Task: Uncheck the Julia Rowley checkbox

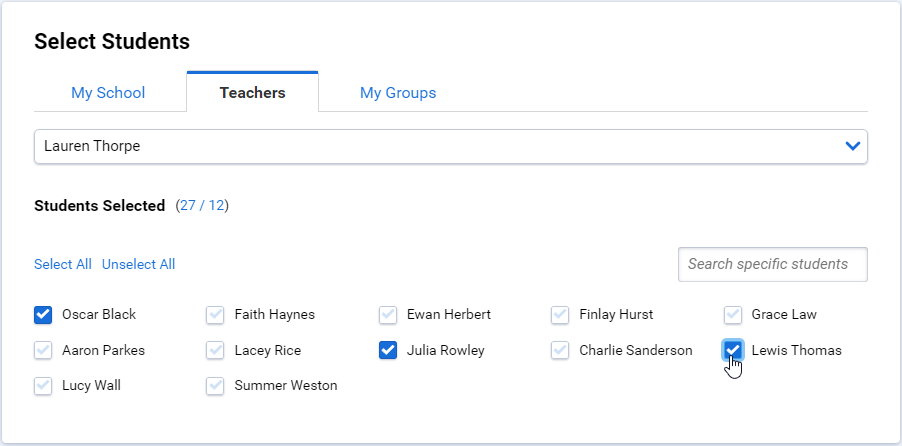Action: pyautogui.click(x=388, y=350)
